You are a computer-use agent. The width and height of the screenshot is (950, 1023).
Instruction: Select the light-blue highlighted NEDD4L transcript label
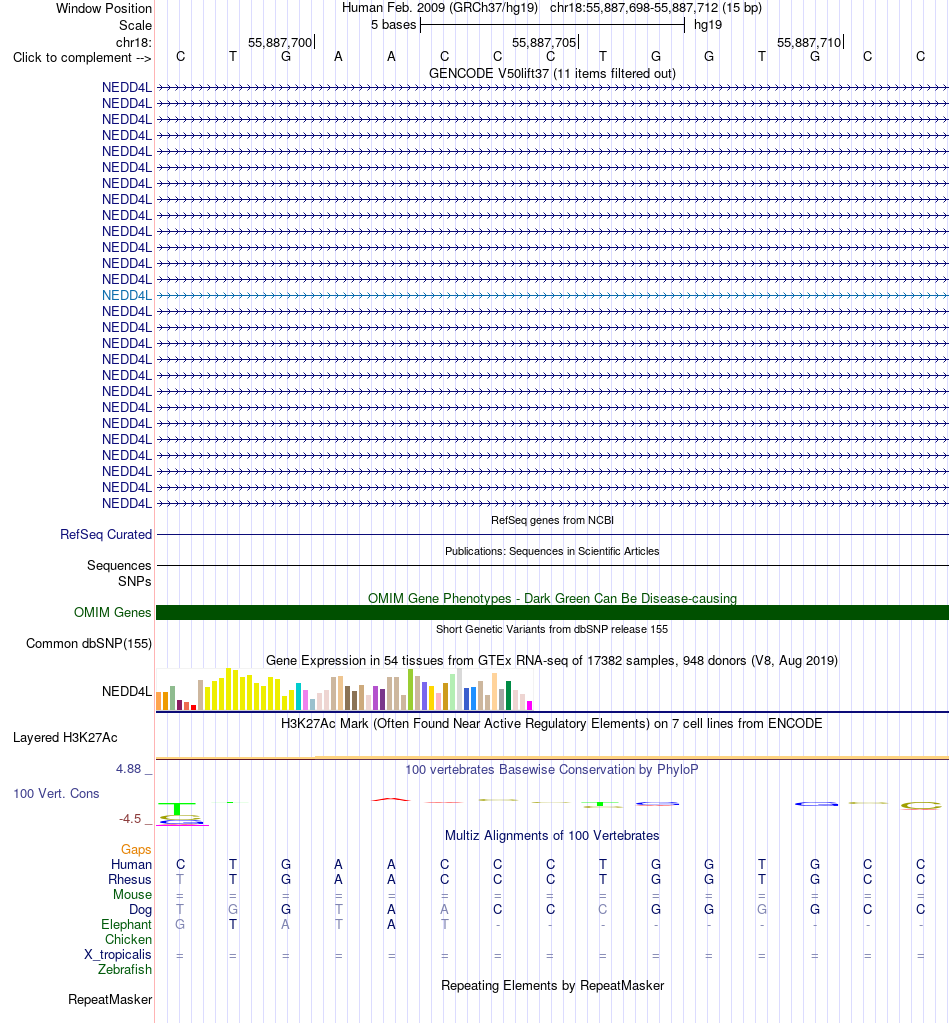[127, 296]
